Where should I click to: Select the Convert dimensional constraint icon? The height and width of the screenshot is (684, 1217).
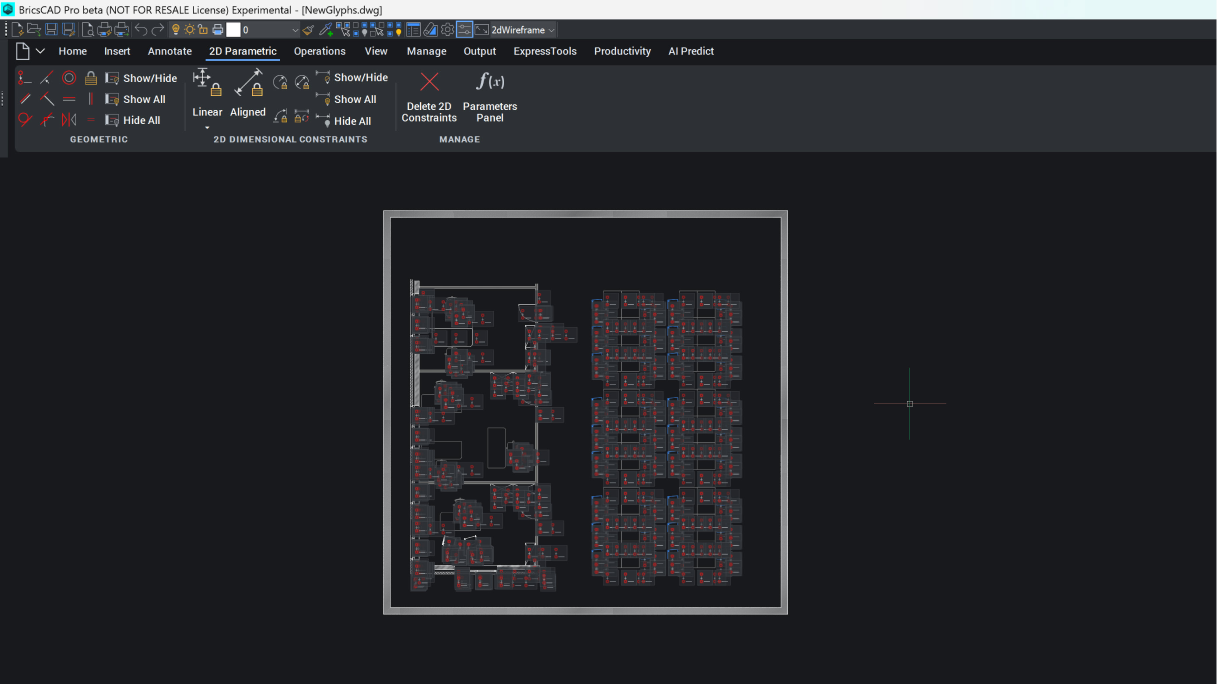(x=302, y=116)
